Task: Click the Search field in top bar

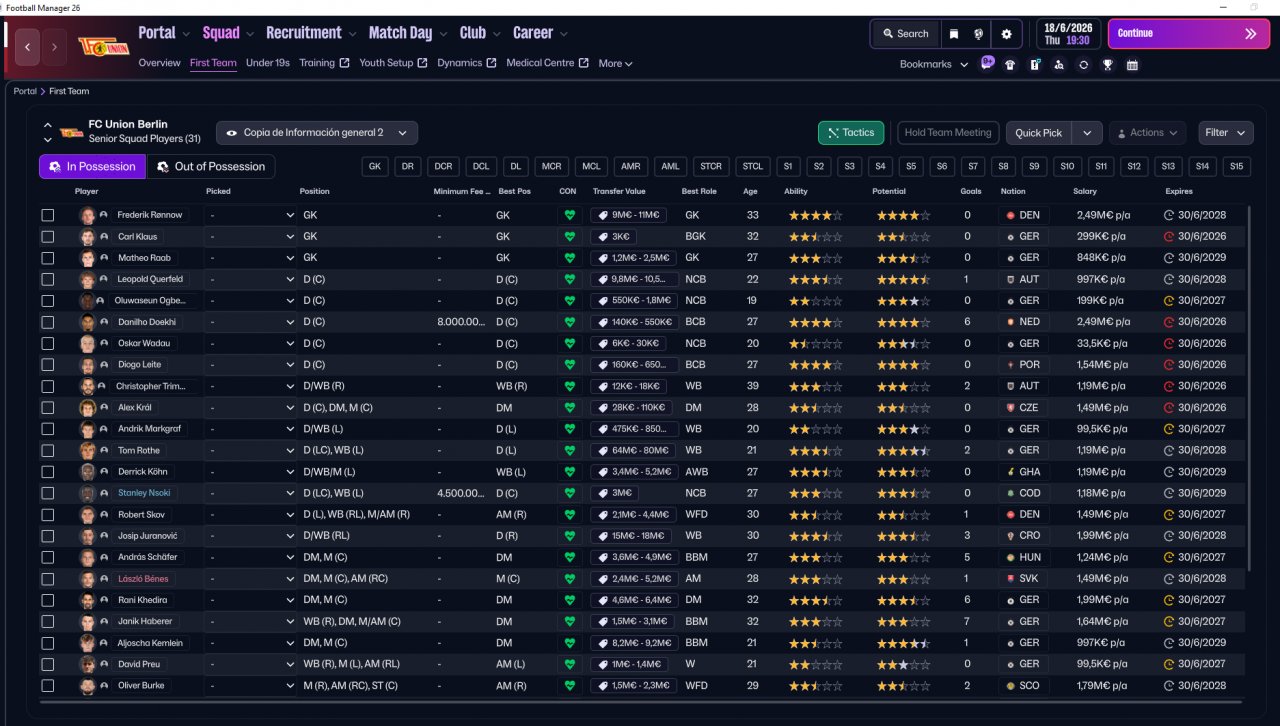Action: pyautogui.click(x=905, y=34)
